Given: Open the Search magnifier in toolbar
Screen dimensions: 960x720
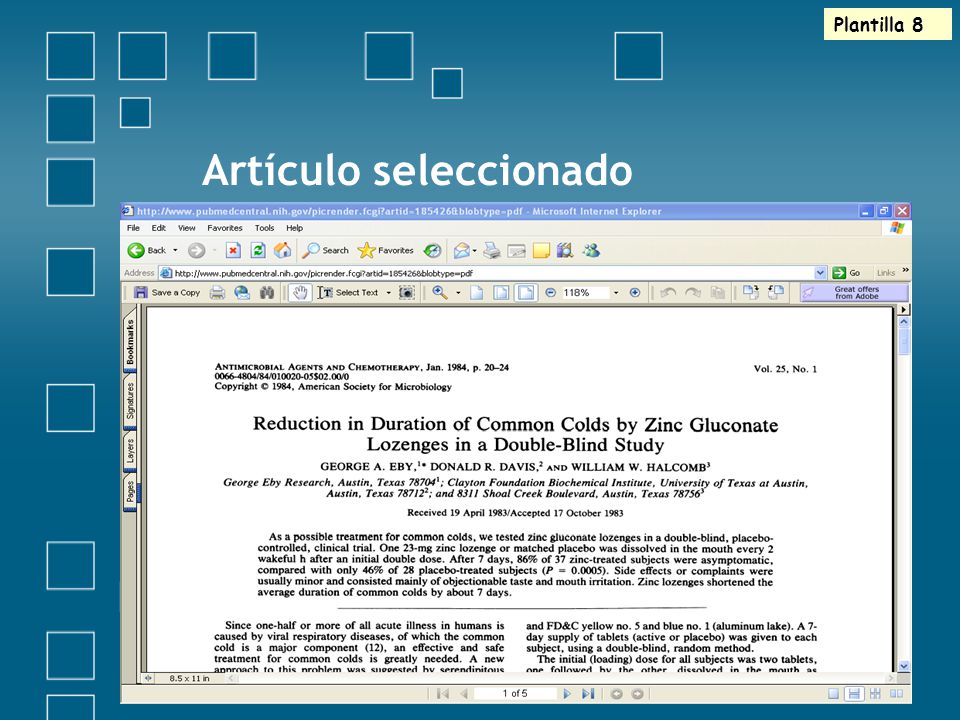Looking at the screenshot, I should [x=326, y=250].
